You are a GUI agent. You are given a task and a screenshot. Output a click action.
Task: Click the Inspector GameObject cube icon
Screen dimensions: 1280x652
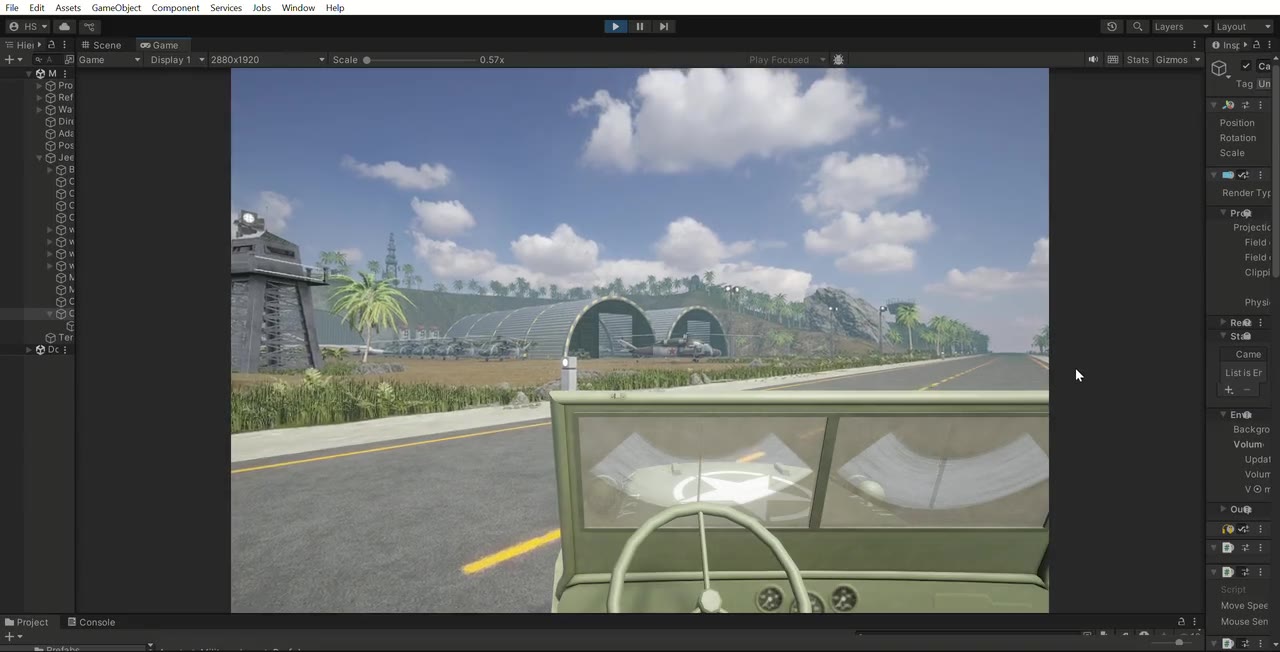click(x=1220, y=69)
